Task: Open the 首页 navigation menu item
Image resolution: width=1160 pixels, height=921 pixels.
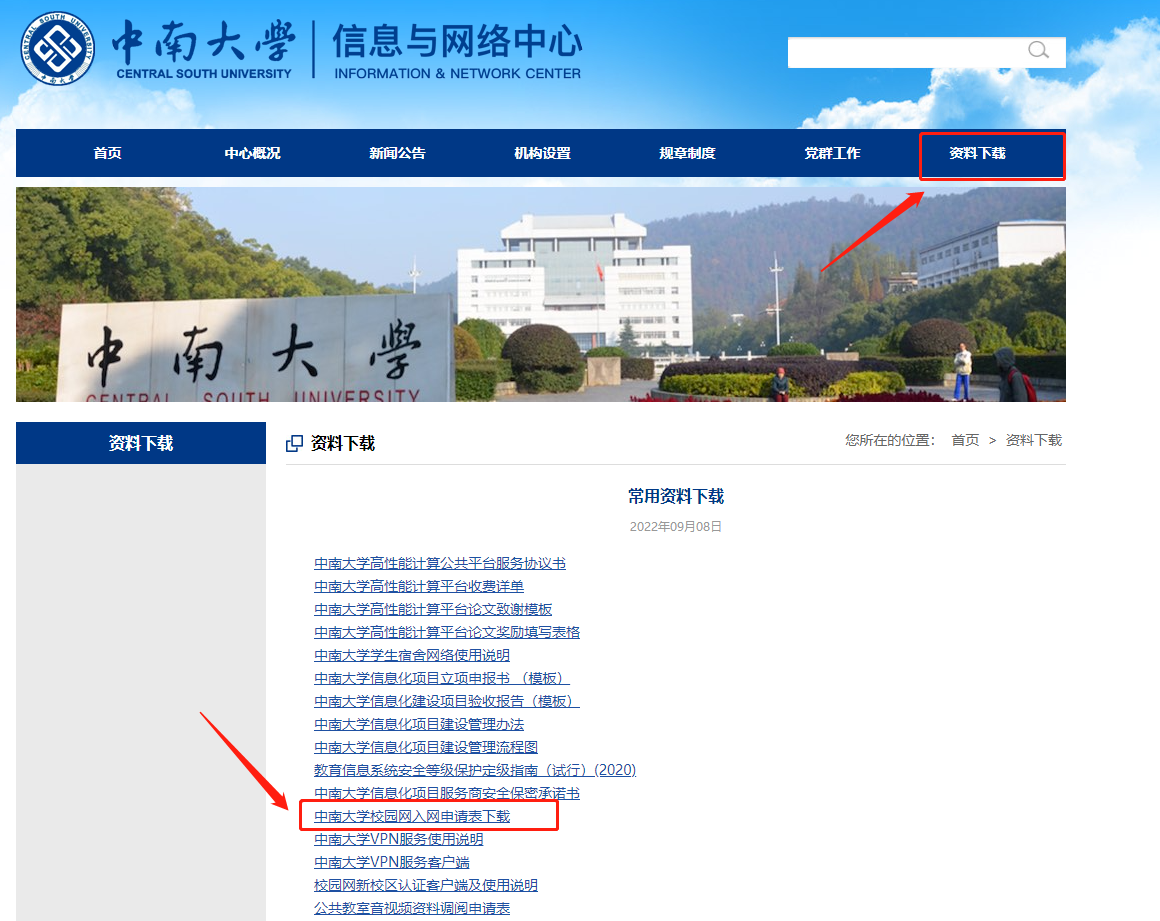Action: coord(107,153)
